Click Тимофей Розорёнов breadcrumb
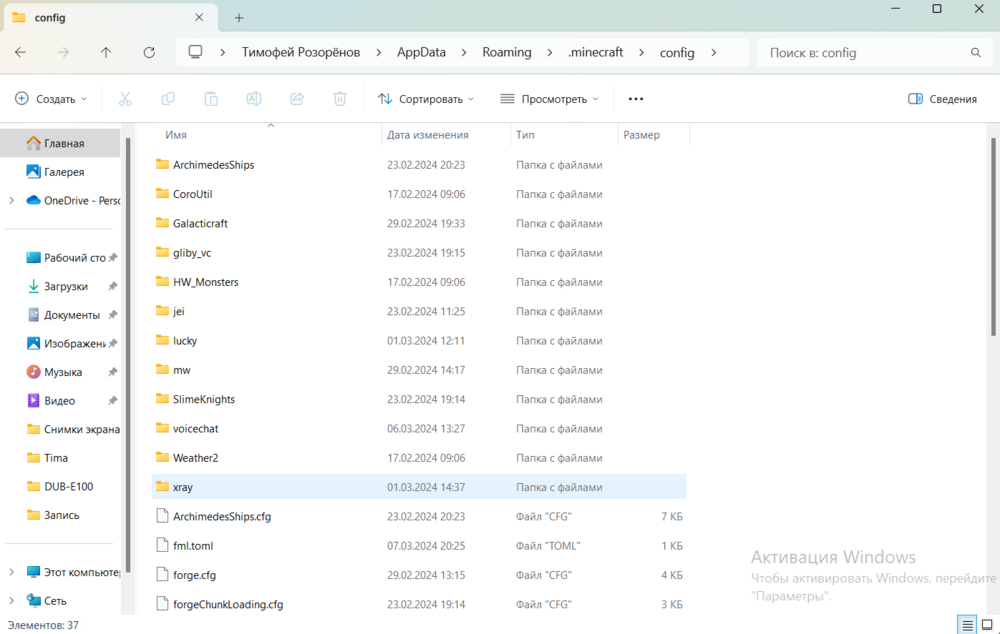This screenshot has width=1000, height=634. point(300,52)
